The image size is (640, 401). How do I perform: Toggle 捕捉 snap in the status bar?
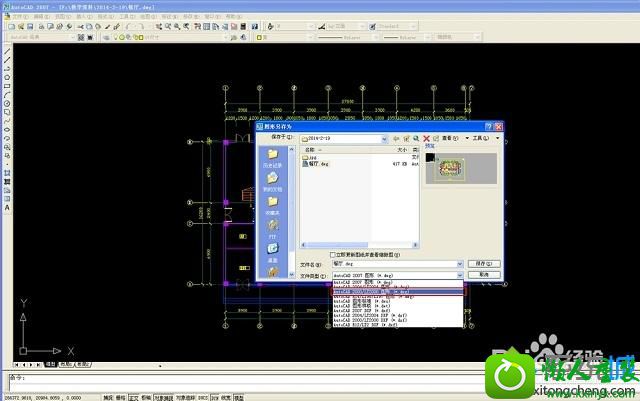point(108,397)
